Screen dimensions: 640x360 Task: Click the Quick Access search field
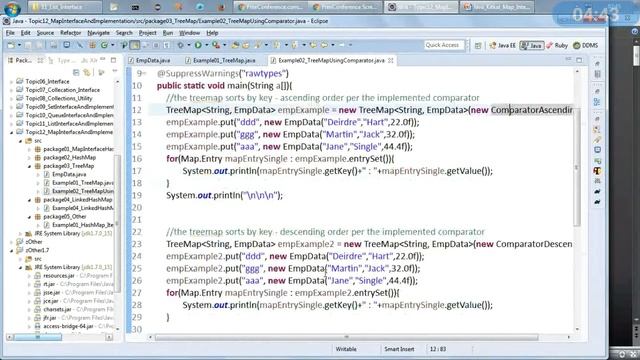click(x=444, y=45)
